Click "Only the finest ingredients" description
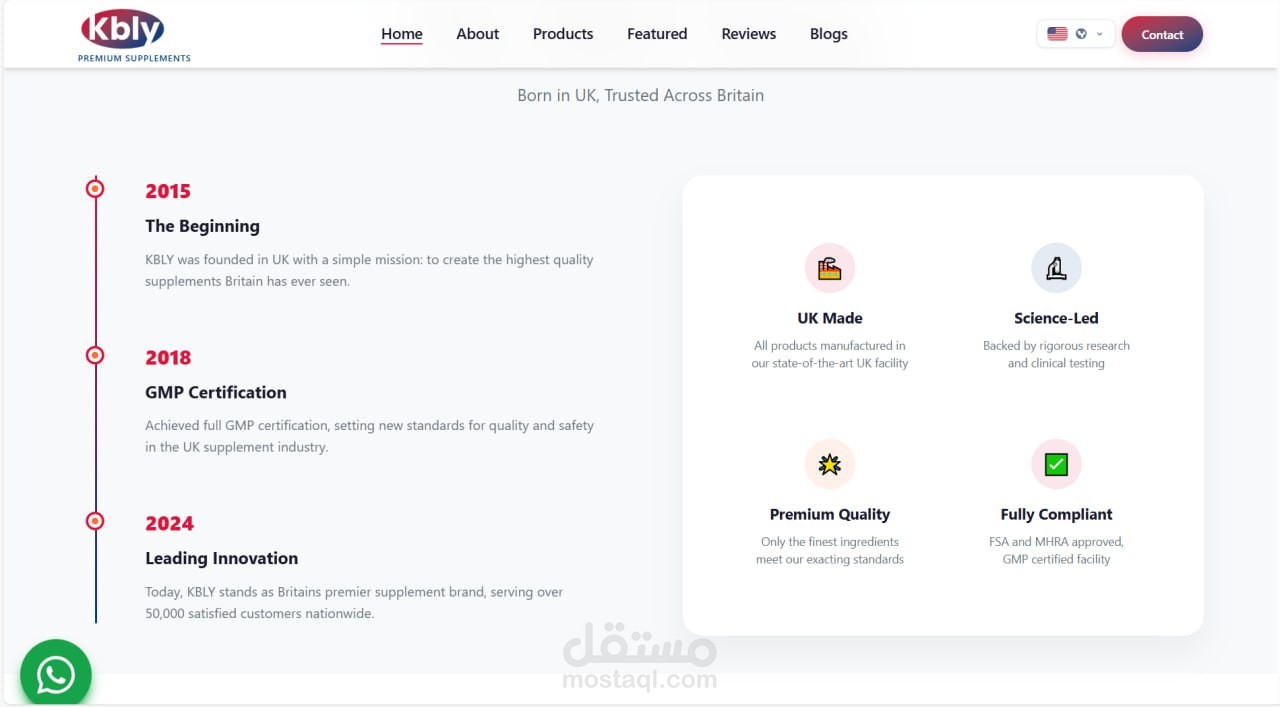1280x707 pixels. [x=830, y=550]
